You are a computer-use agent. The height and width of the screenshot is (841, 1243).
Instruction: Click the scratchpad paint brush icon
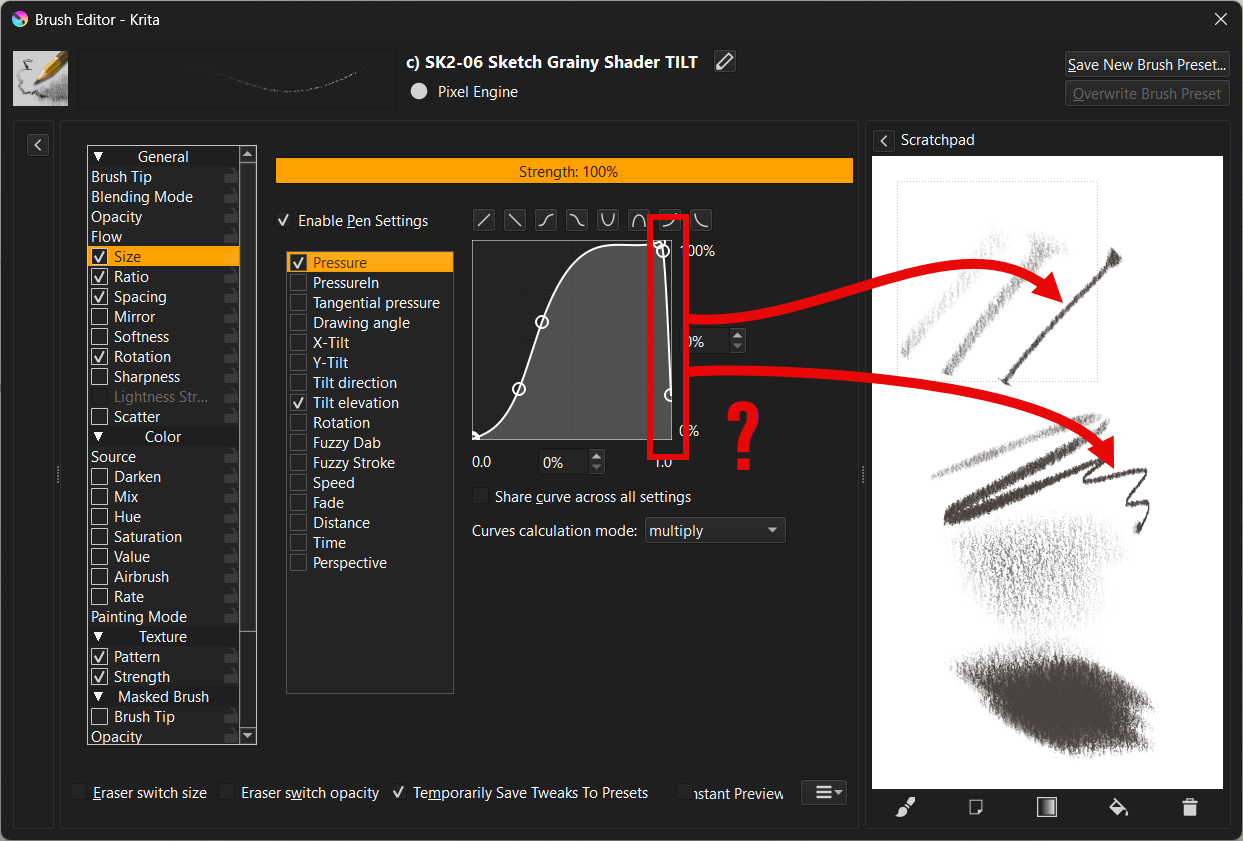pos(905,807)
